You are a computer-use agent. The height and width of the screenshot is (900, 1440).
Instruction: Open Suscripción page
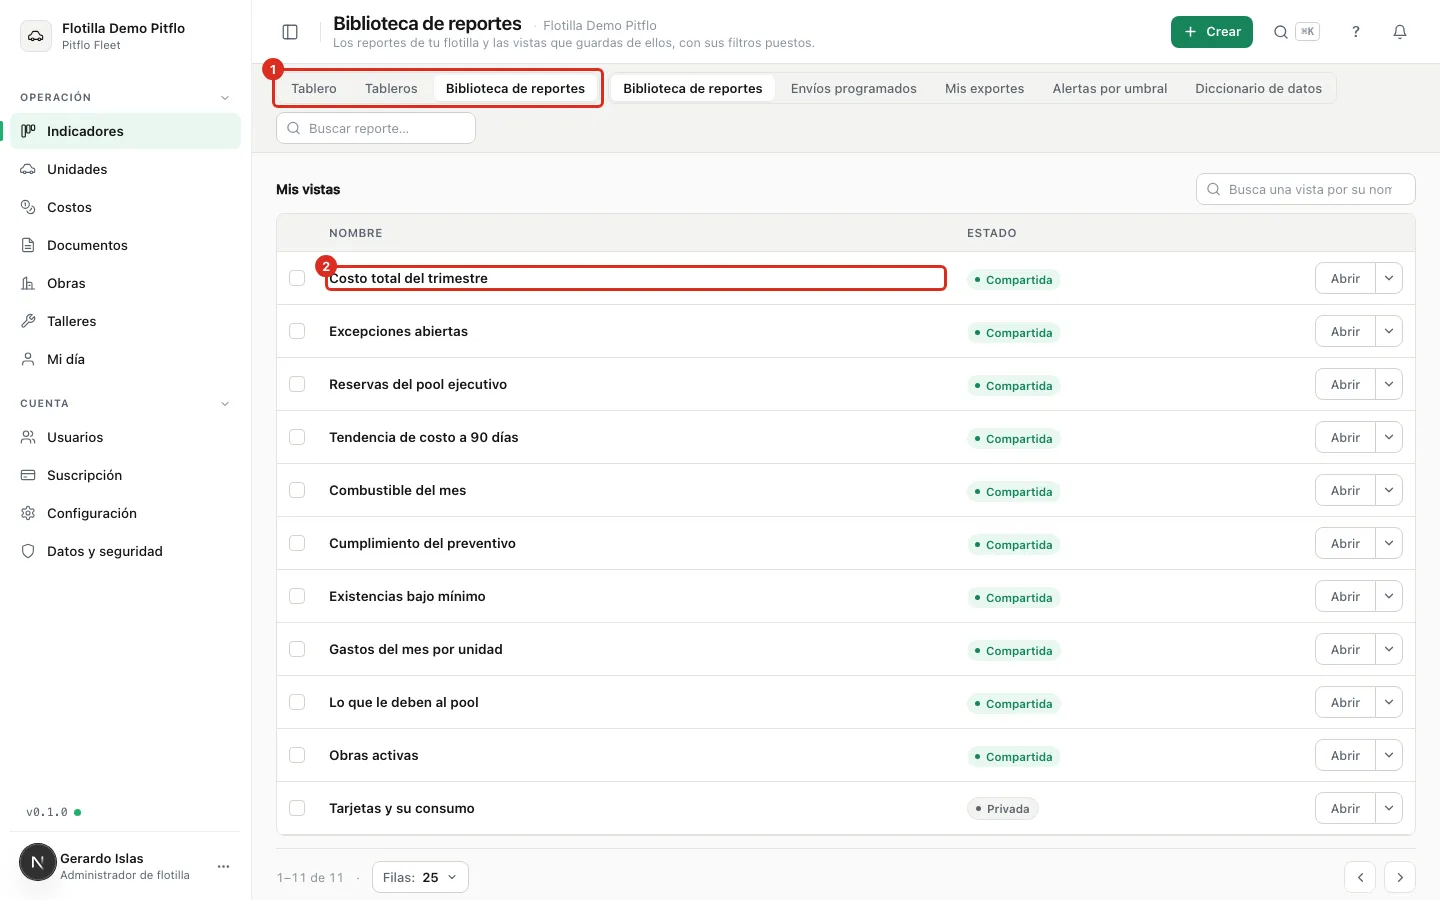tap(126, 475)
